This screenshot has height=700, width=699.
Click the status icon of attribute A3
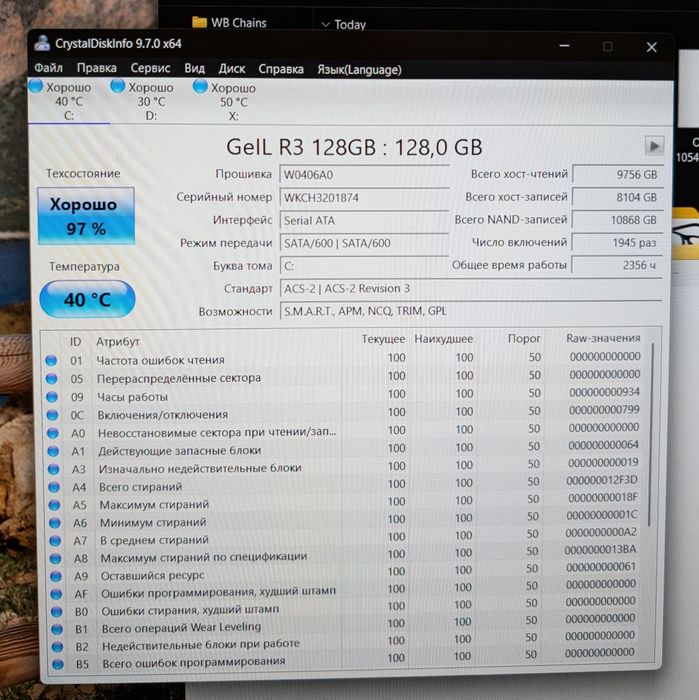[x=54, y=469]
